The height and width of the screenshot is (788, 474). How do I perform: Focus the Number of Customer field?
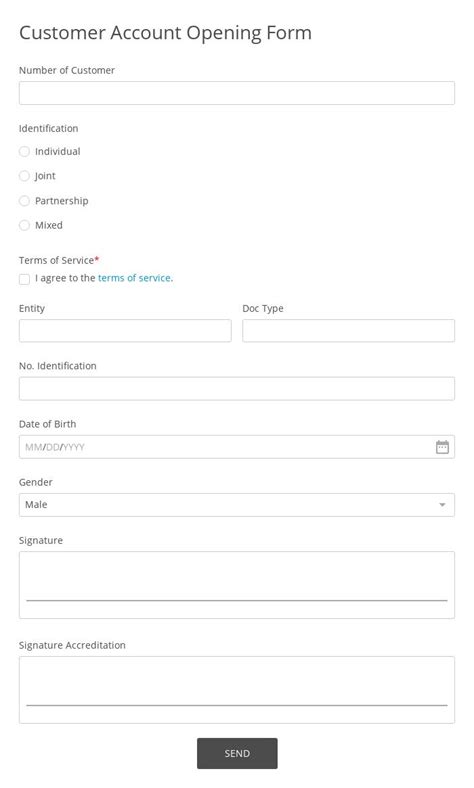[x=237, y=93]
